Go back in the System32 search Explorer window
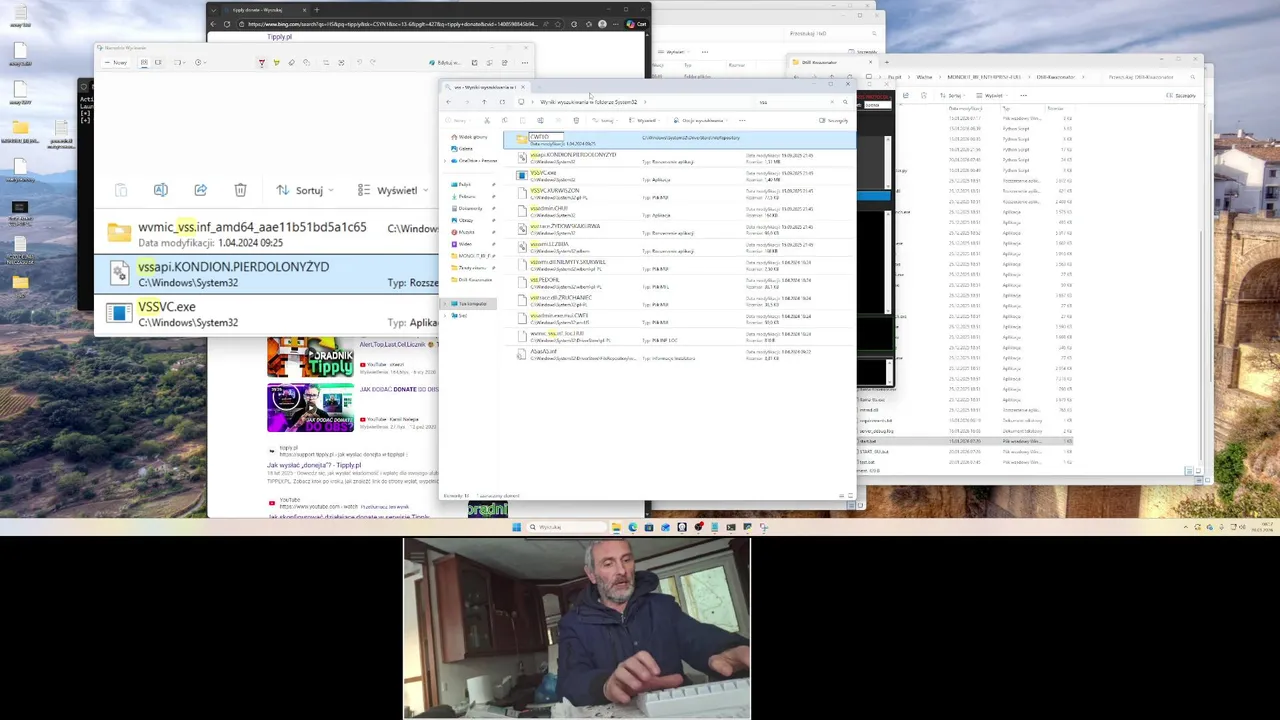This screenshot has width=1280, height=720. tap(448, 102)
